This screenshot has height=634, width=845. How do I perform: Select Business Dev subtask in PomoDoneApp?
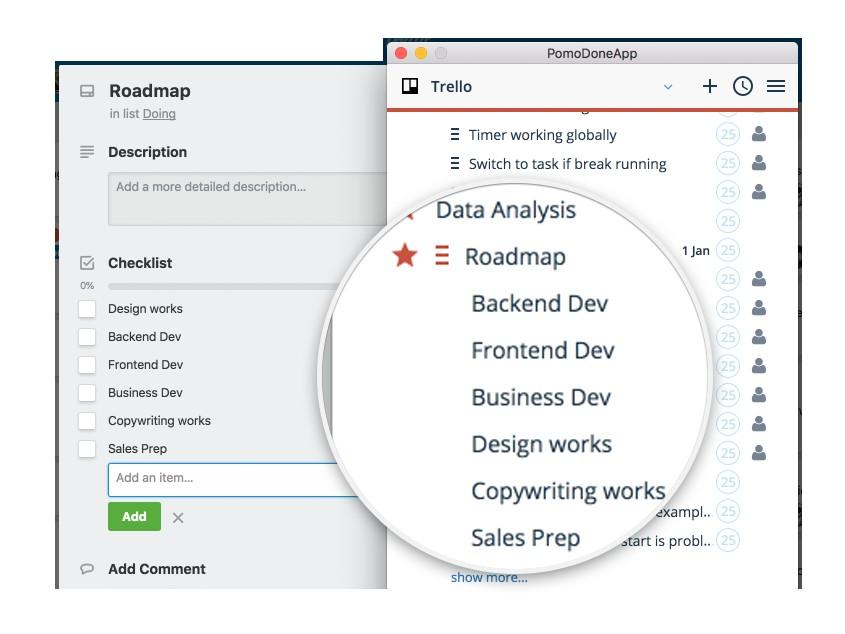[541, 397]
